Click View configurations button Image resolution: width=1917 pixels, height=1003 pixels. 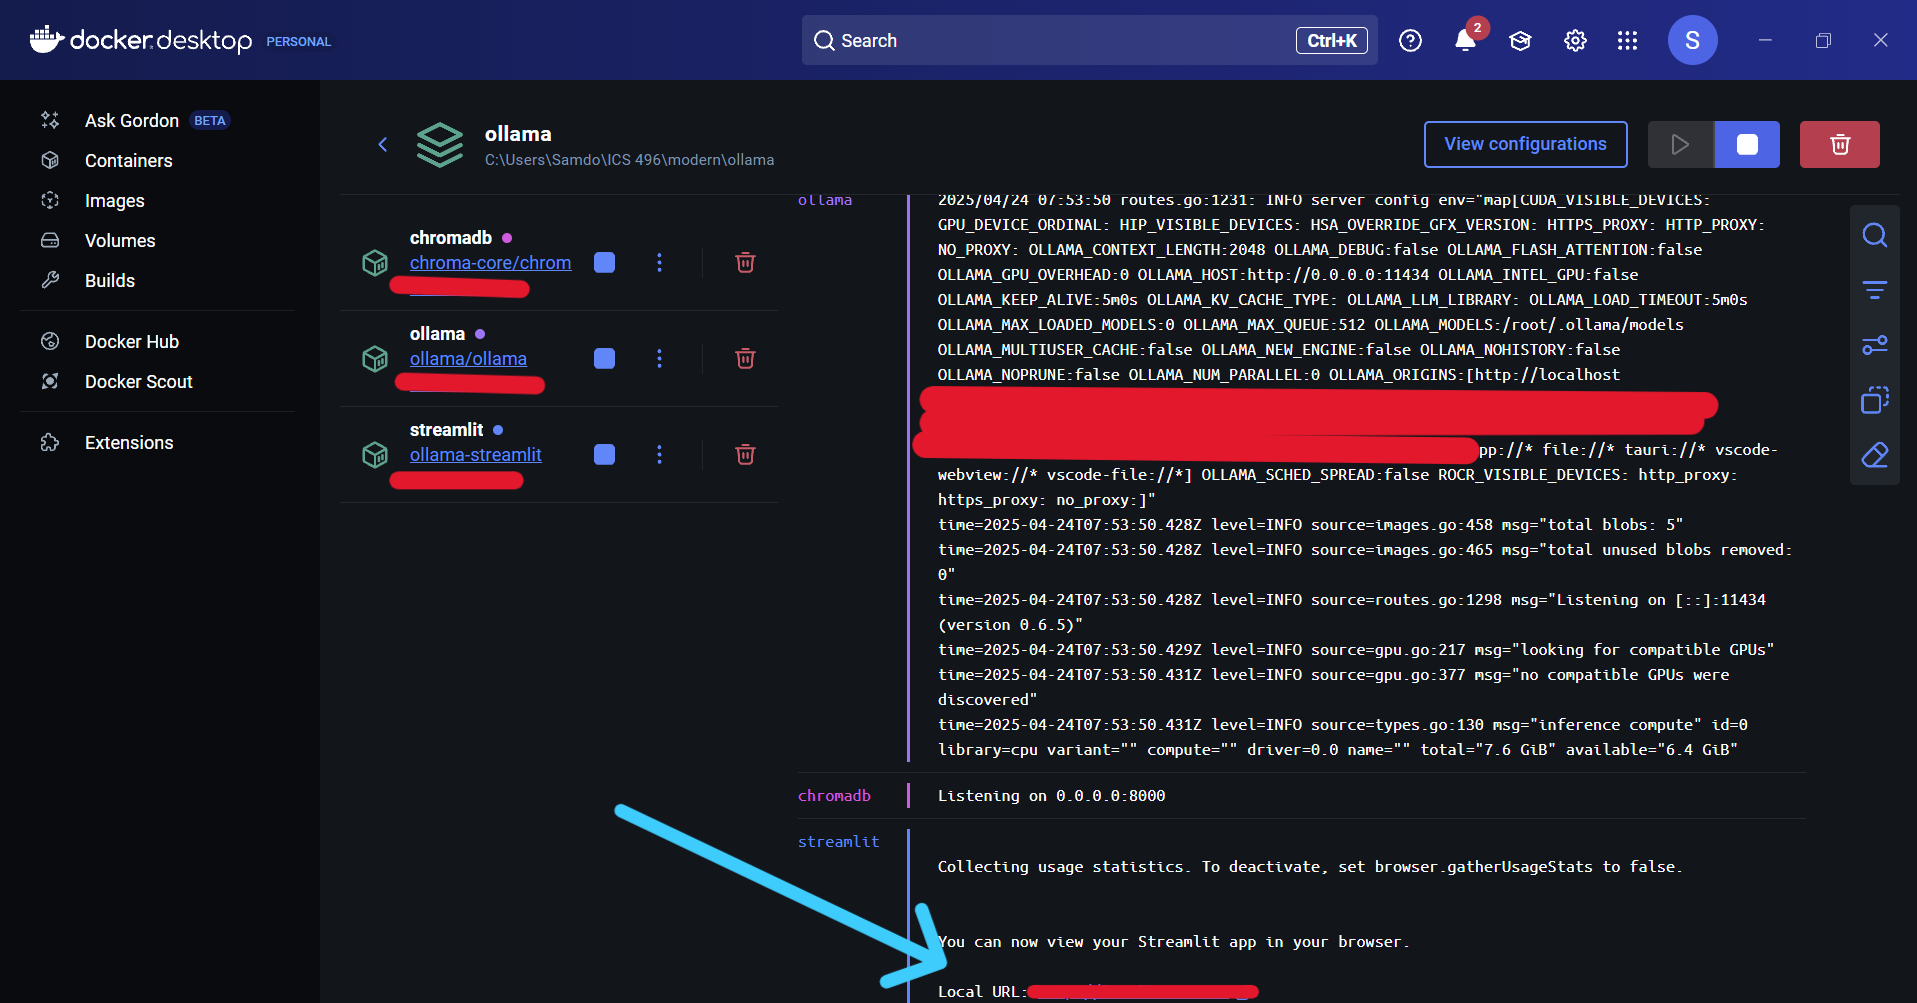pos(1525,144)
